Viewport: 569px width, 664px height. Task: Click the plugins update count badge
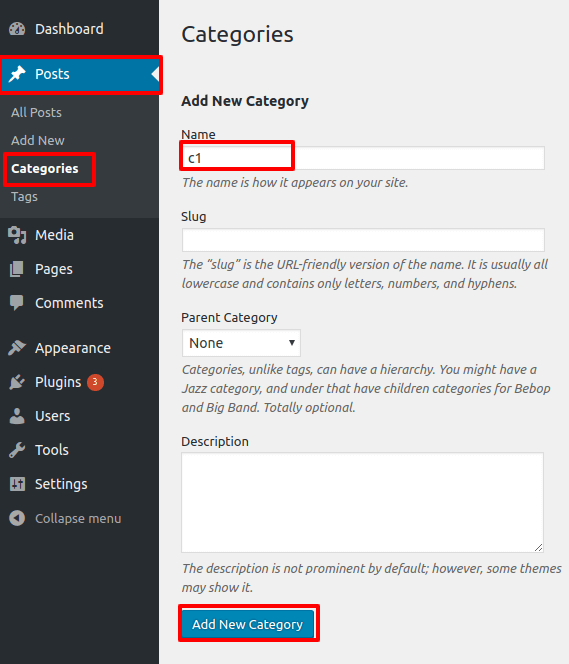(95, 382)
